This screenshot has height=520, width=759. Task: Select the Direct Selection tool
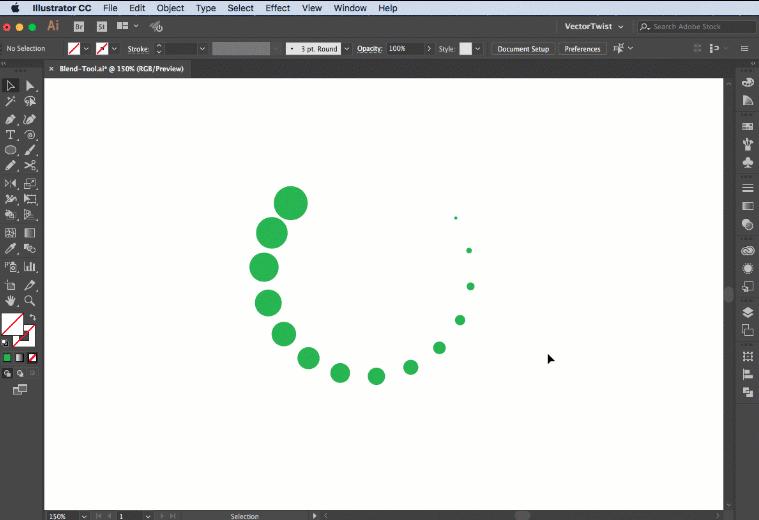pyautogui.click(x=30, y=86)
